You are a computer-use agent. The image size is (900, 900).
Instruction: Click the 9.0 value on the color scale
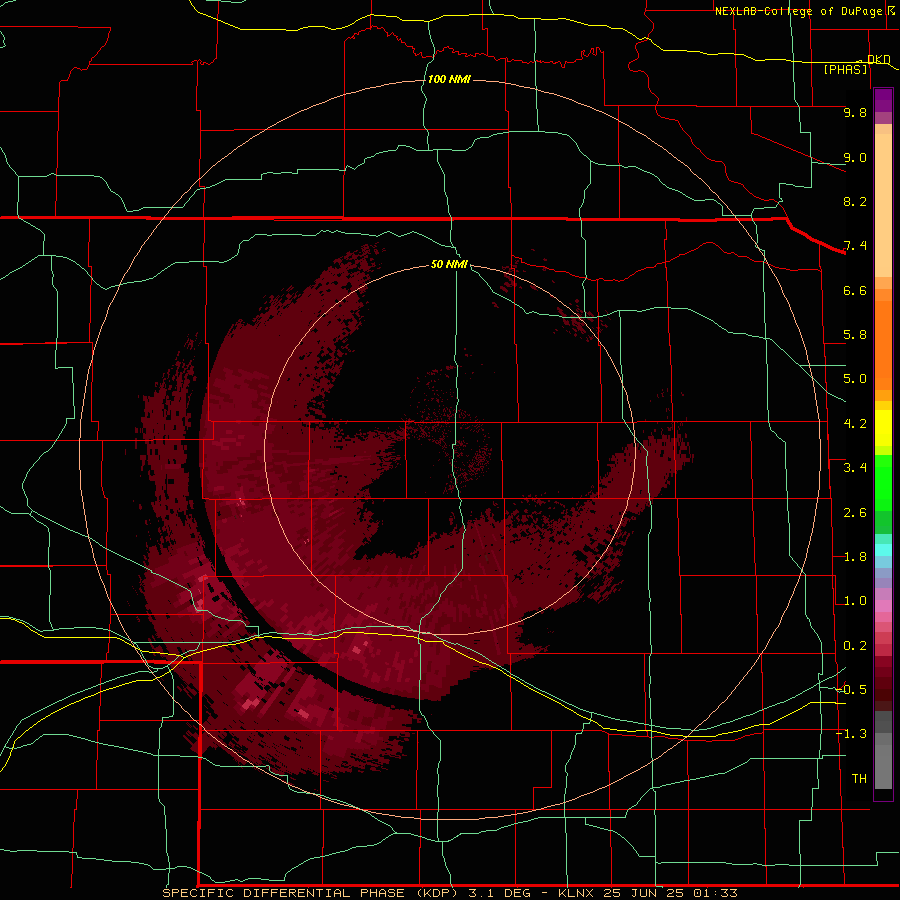[855, 157]
